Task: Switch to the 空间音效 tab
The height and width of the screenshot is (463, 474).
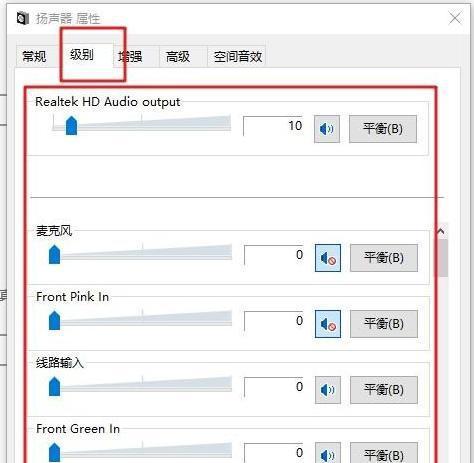Action: click(238, 56)
